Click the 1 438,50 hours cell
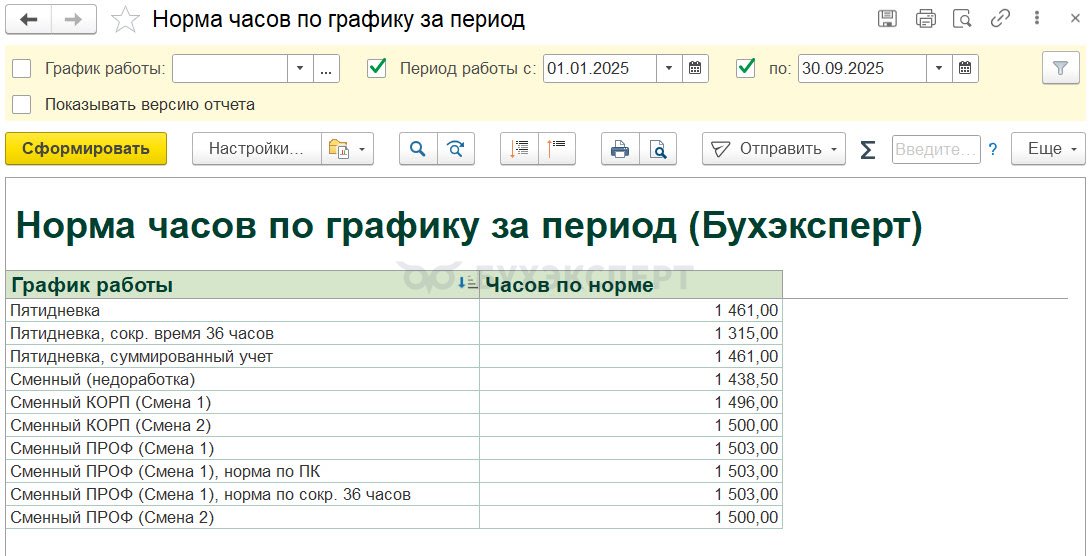The width and height of the screenshot is (1091, 556). pyautogui.click(x=631, y=379)
